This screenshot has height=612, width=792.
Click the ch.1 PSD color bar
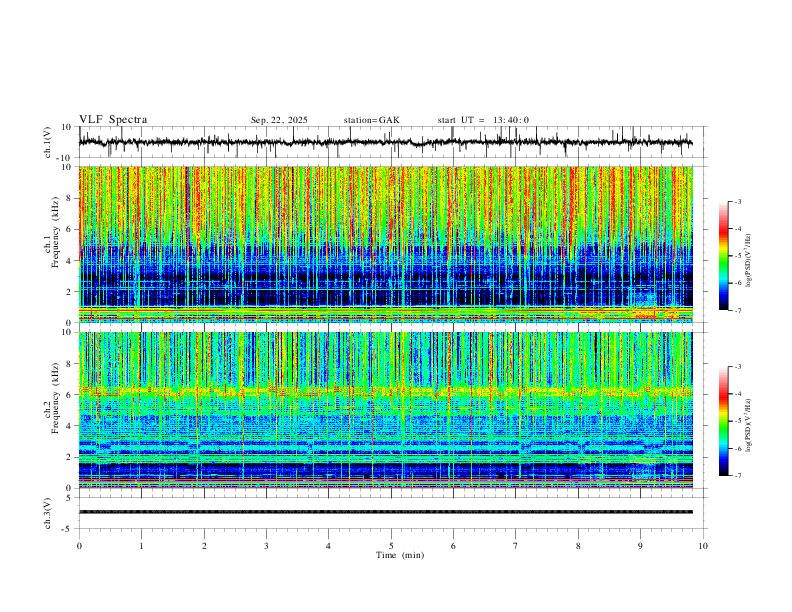point(724,256)
